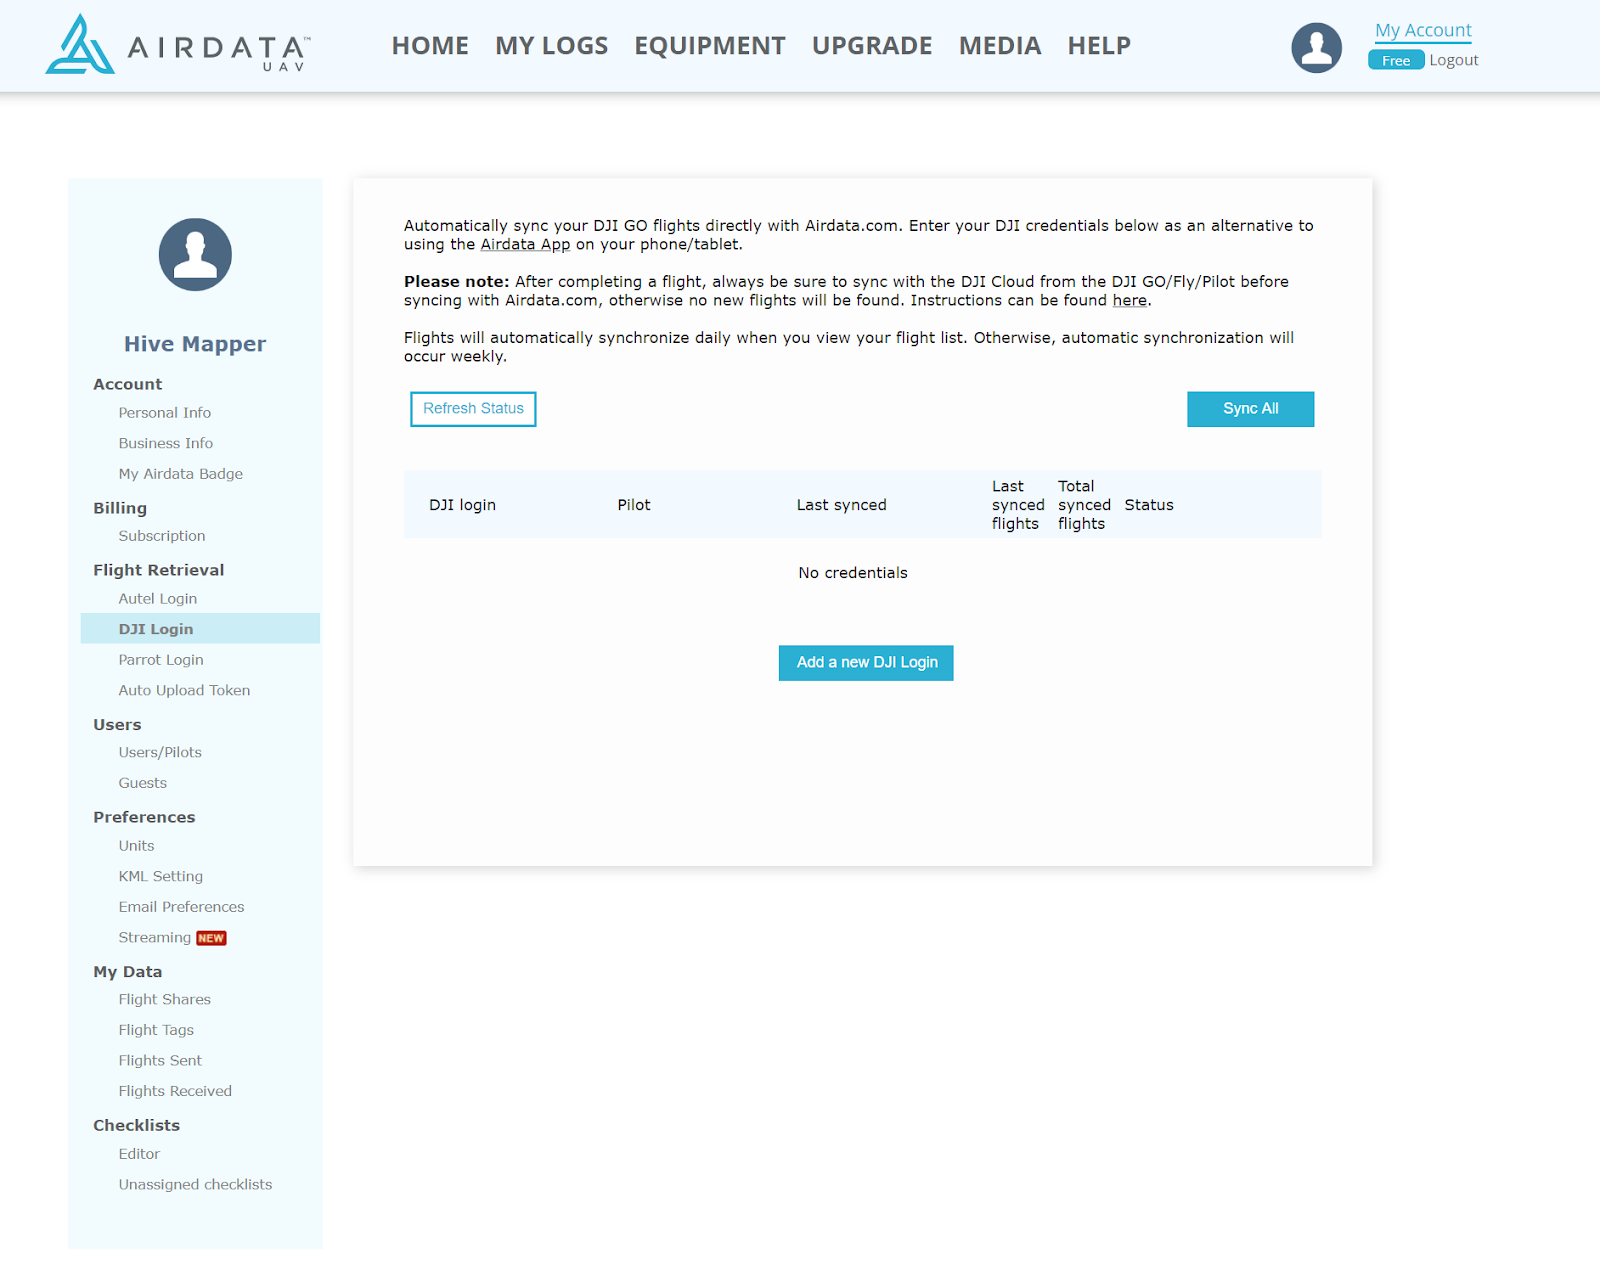Click the Refresh Status button
Viewport: 1600px width, 1282px height.
[x=473, y=409]
